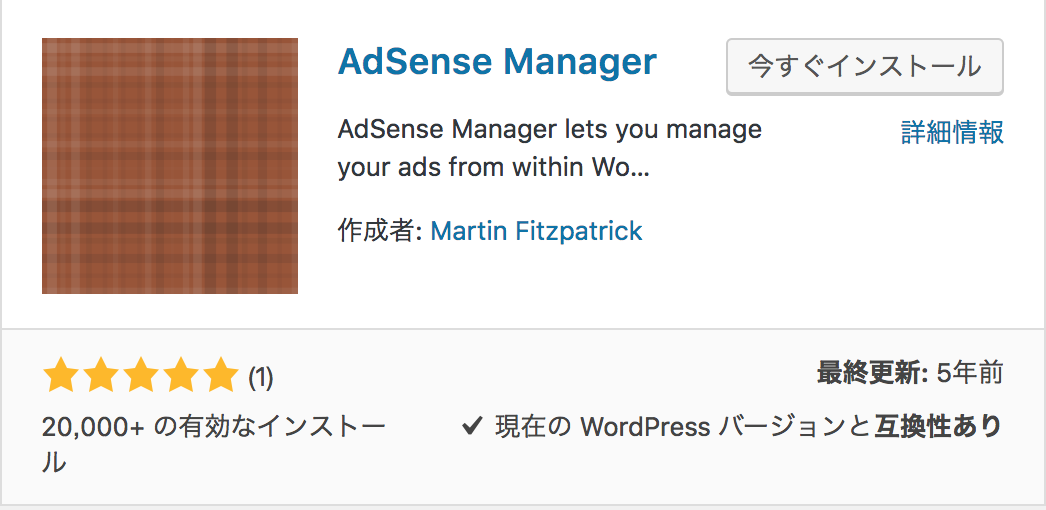Click the 作成者 author label
Viewport: 1046px width, 510px height.
coord(380,231)
